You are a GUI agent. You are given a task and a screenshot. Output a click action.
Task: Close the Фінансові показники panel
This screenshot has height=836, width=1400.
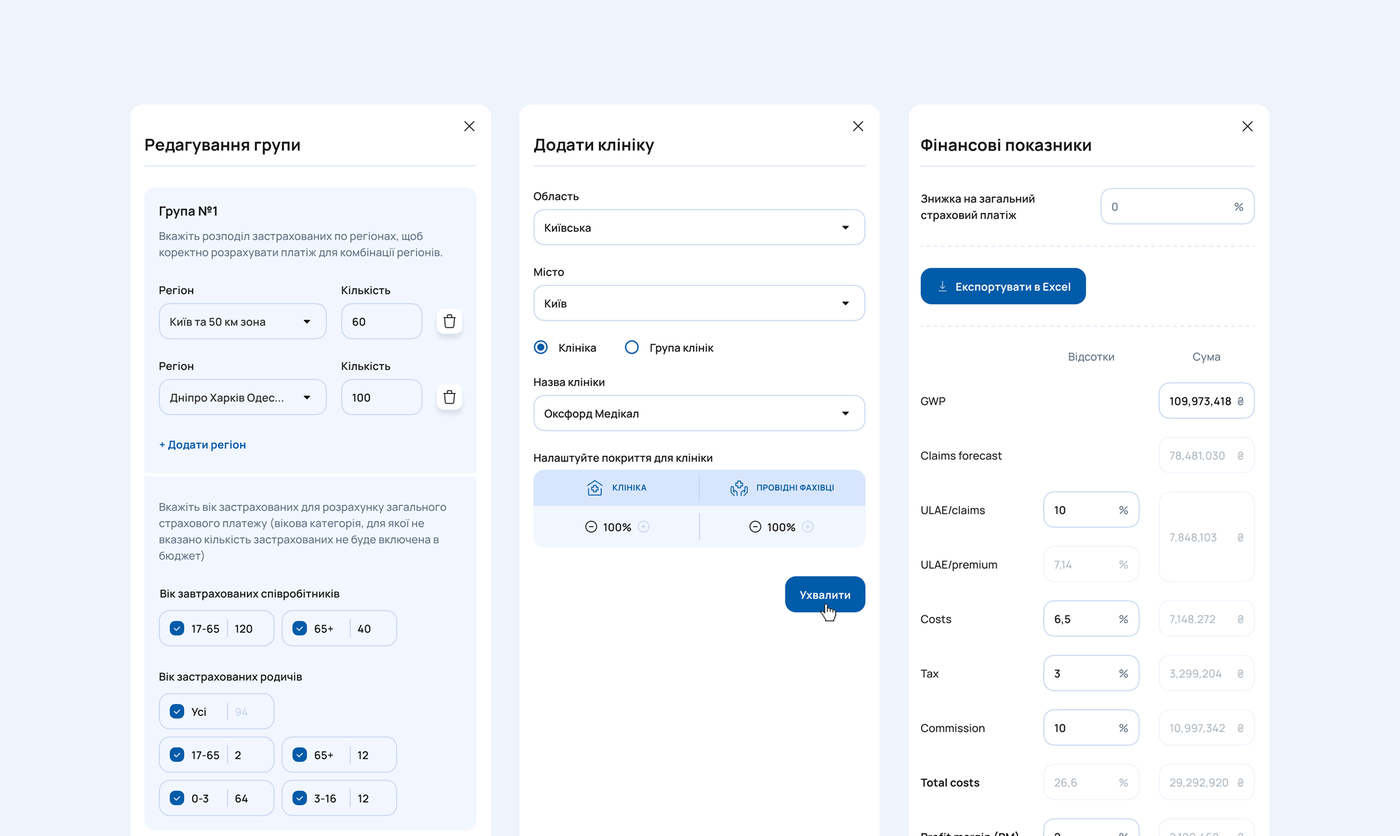1247,127
